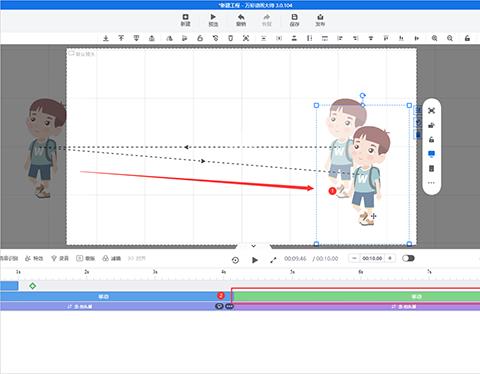Click the Publish icon in top toolbar

click(x=320, y=17)
